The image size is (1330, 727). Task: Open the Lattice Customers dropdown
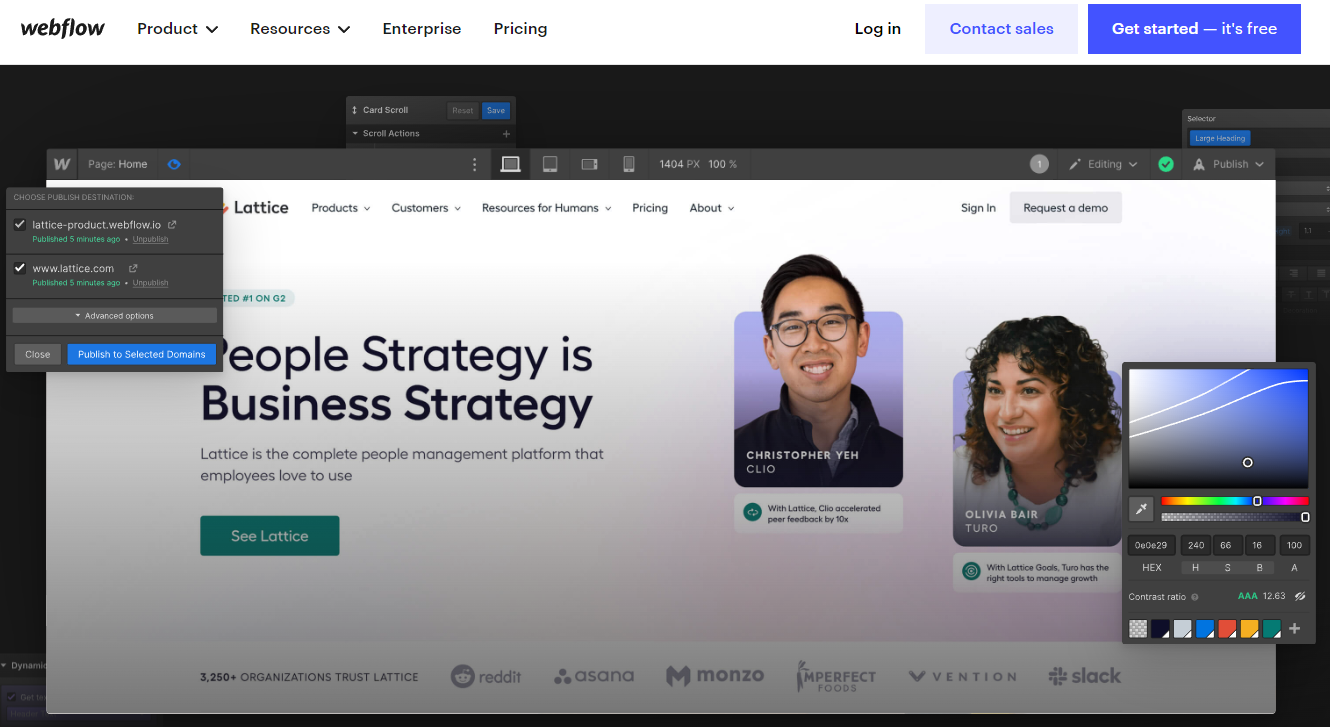tap(426, 208)
